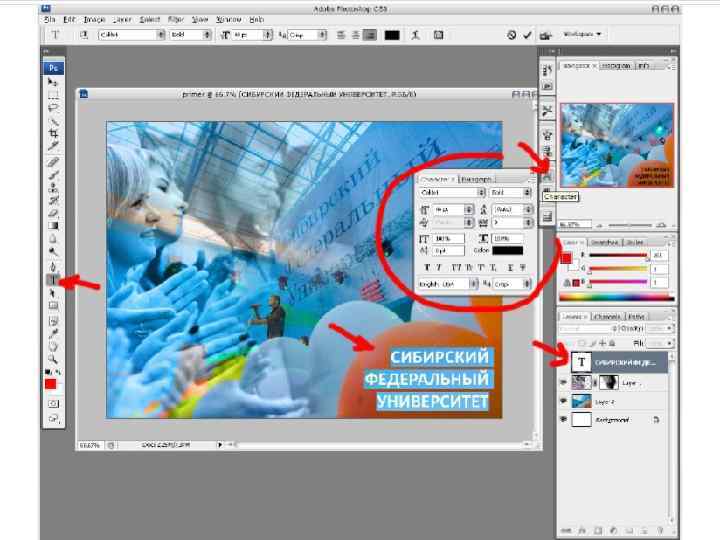Screen dimensions: 720x540
Task: Select the Hand tool
Action: tap(53, 346)
